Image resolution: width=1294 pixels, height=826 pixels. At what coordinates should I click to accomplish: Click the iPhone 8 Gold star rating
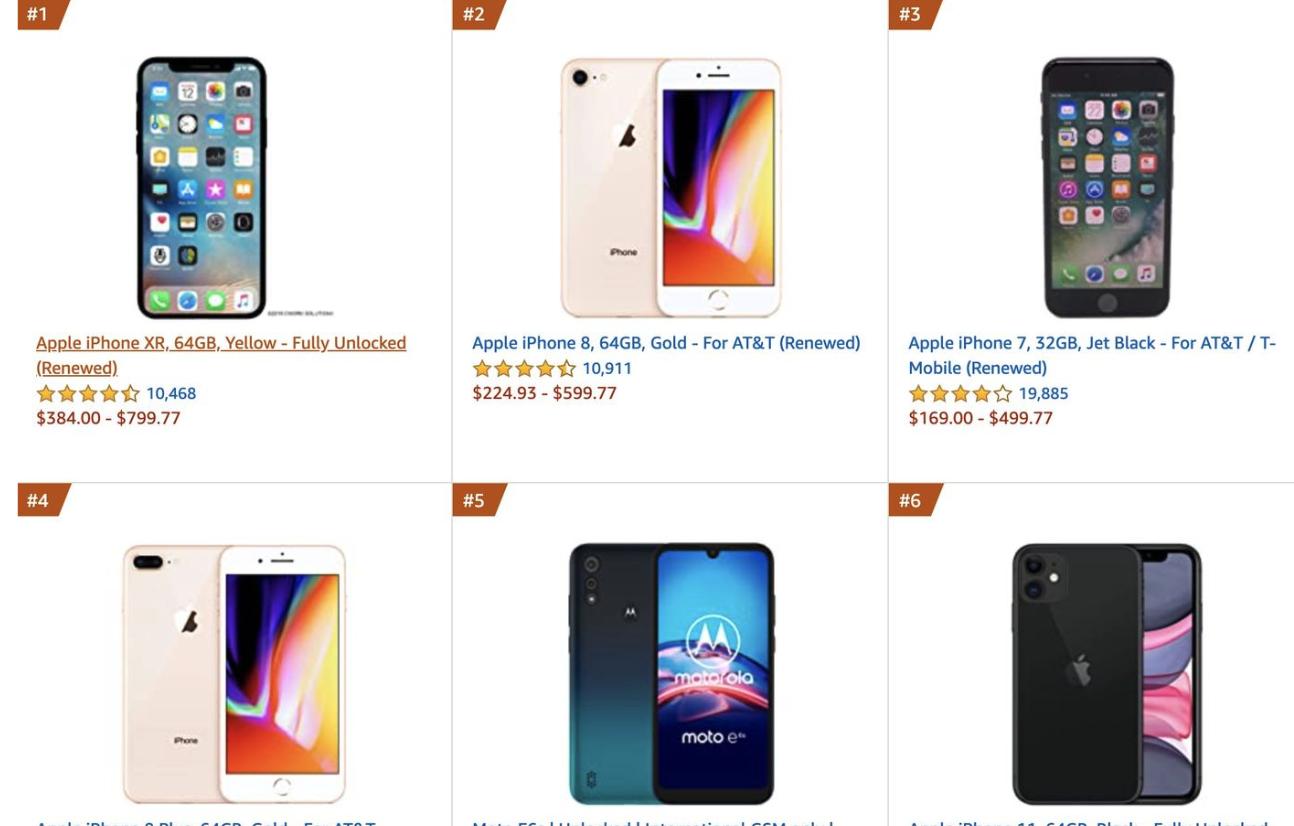point(523,369)
